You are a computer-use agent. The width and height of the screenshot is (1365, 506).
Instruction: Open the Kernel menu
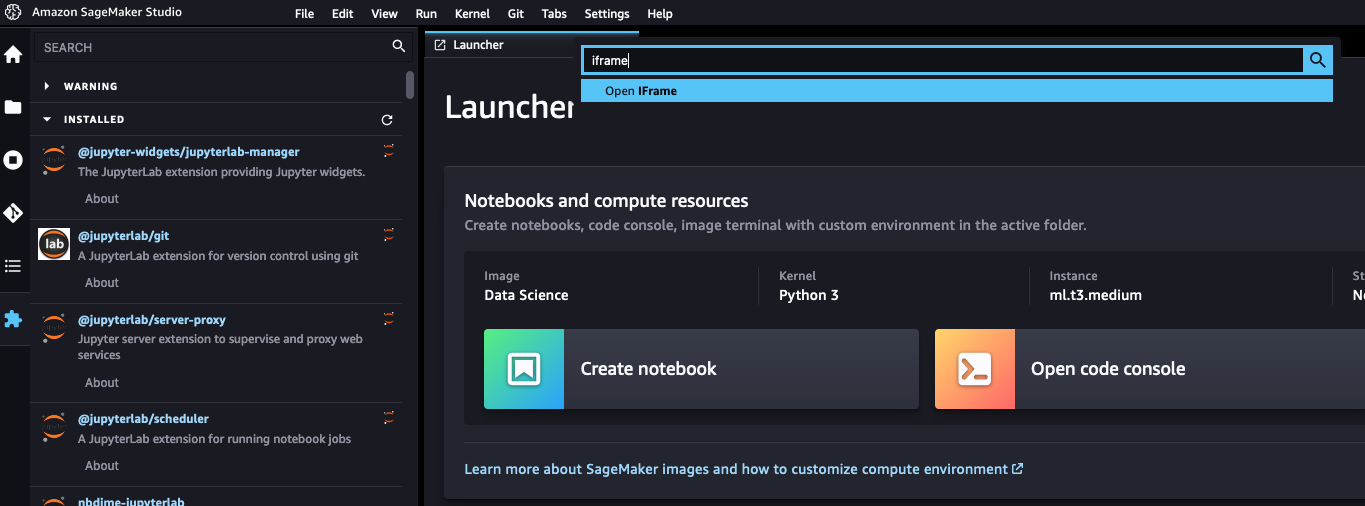click(472, 14)
